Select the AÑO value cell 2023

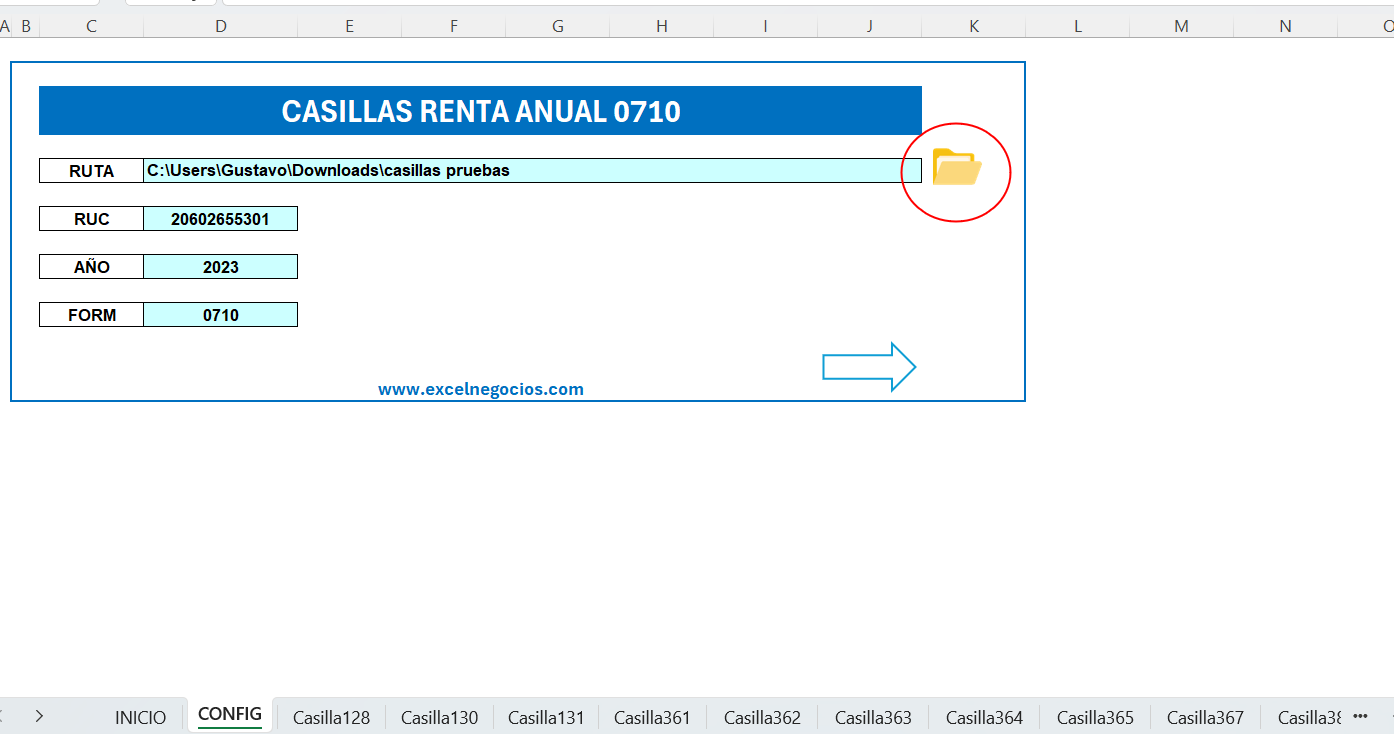click(x=221, y=267)
